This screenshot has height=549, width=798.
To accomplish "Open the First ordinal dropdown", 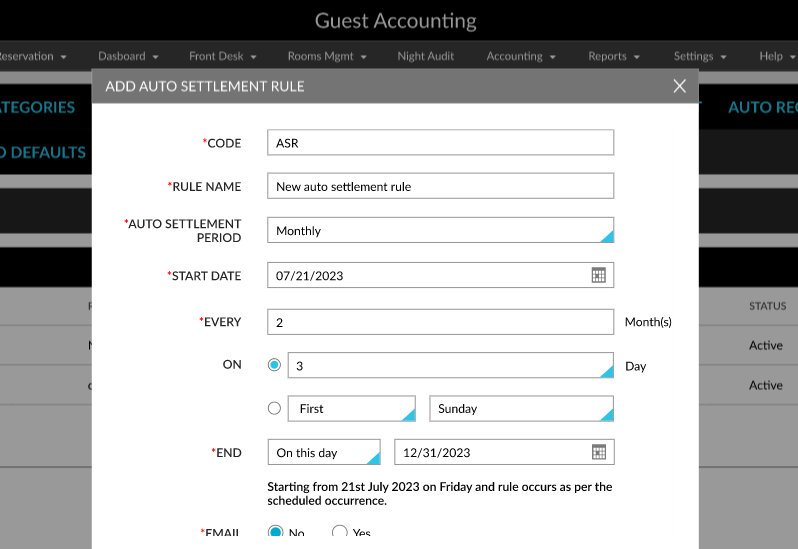I will coord(352,409).
